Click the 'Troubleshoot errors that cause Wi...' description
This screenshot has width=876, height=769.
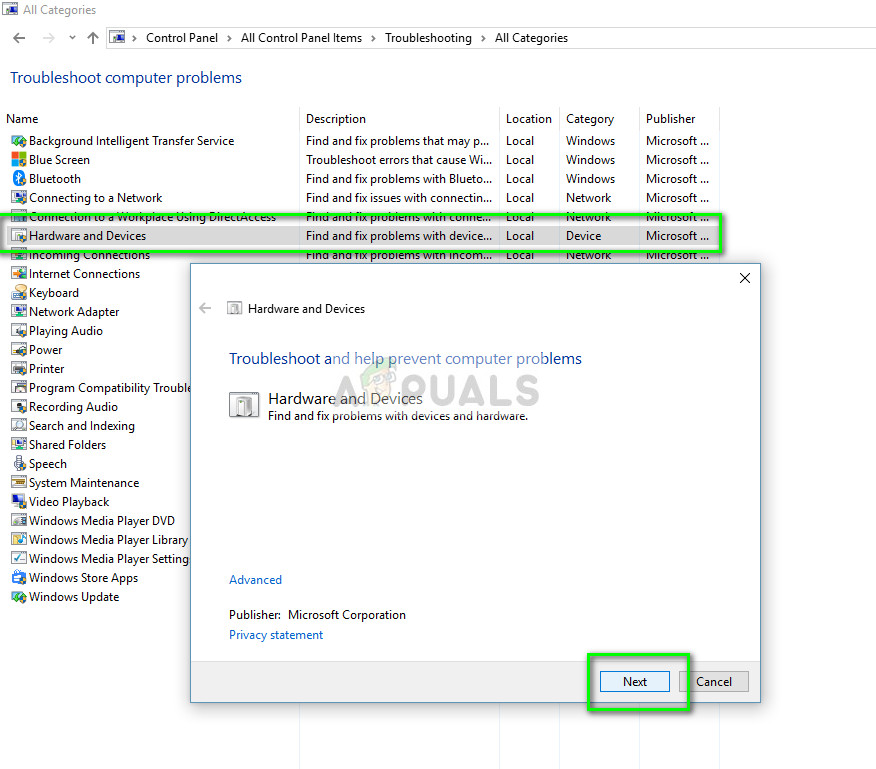click(x=399, y=160)
